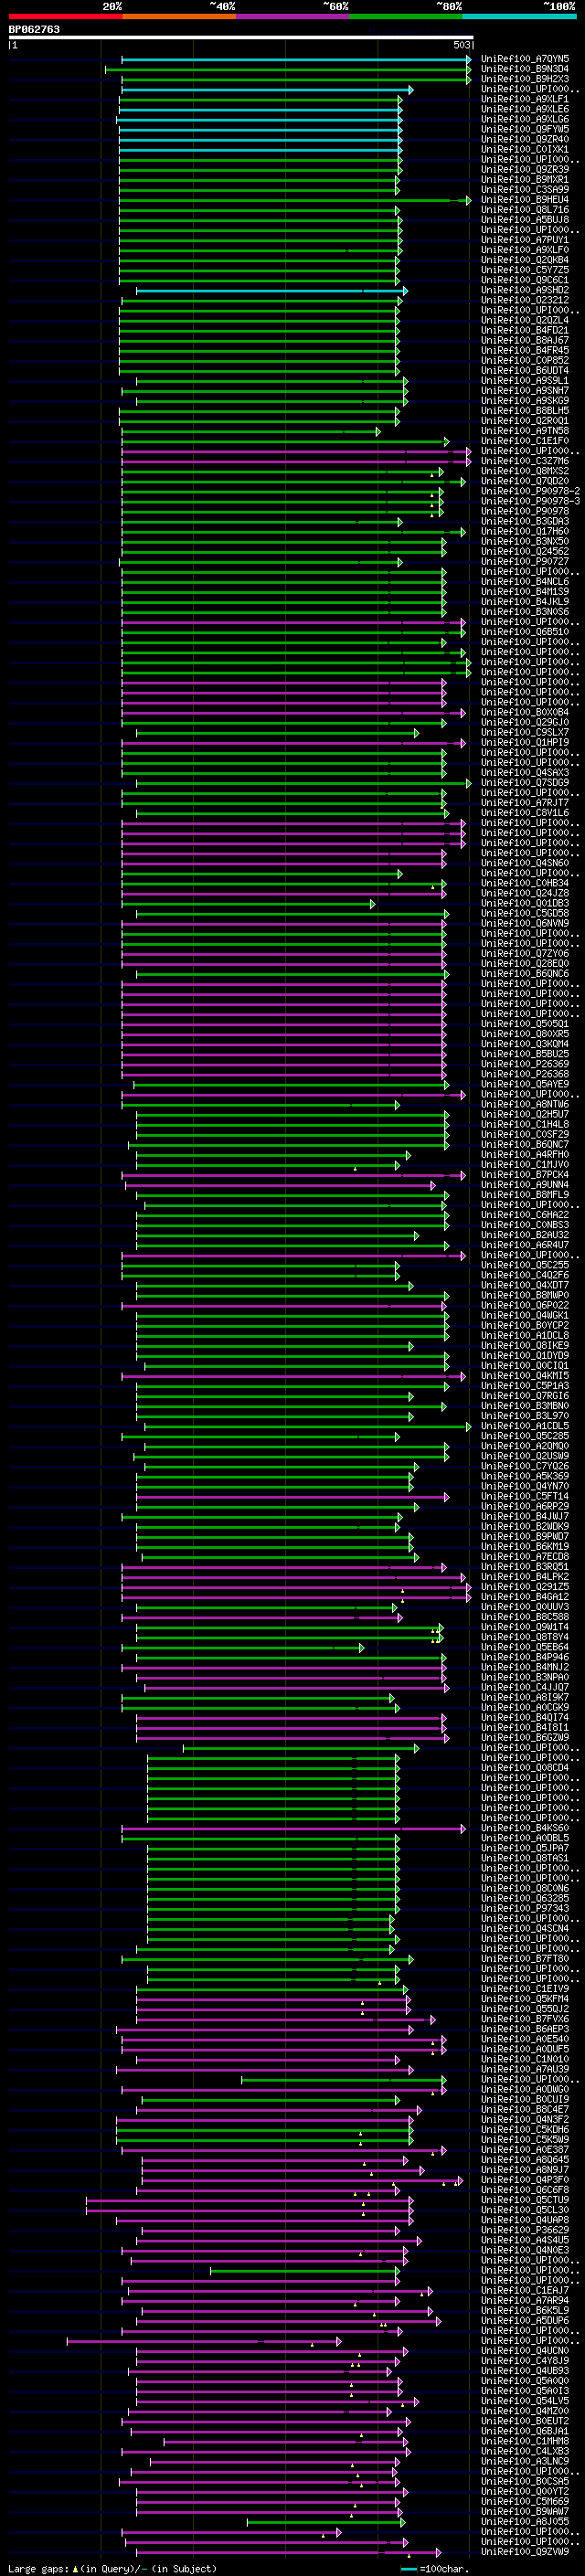Open hit UniRef100_B9N3D4
Viewport: 585px width, 2576px height.
point(525,69)
